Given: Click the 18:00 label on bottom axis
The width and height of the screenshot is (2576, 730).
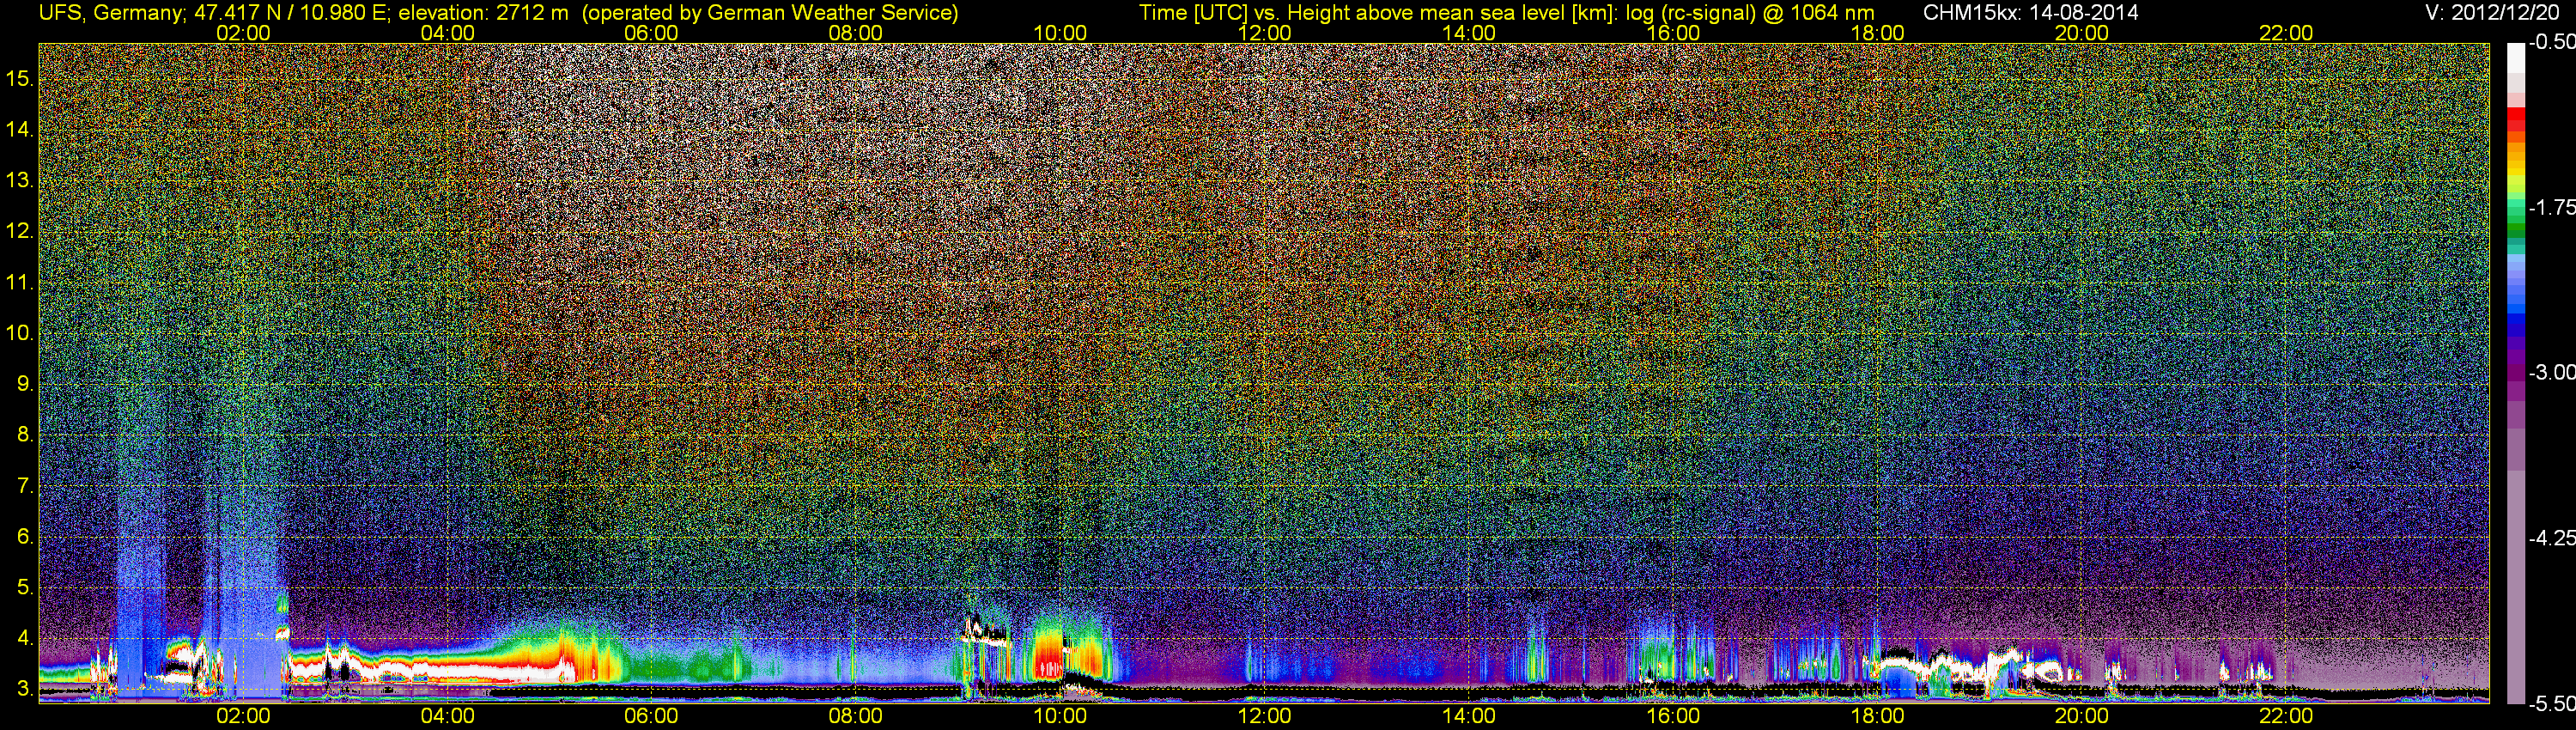Looking at the screenshot, I should pyautogui.click(x=1877, y=716).
